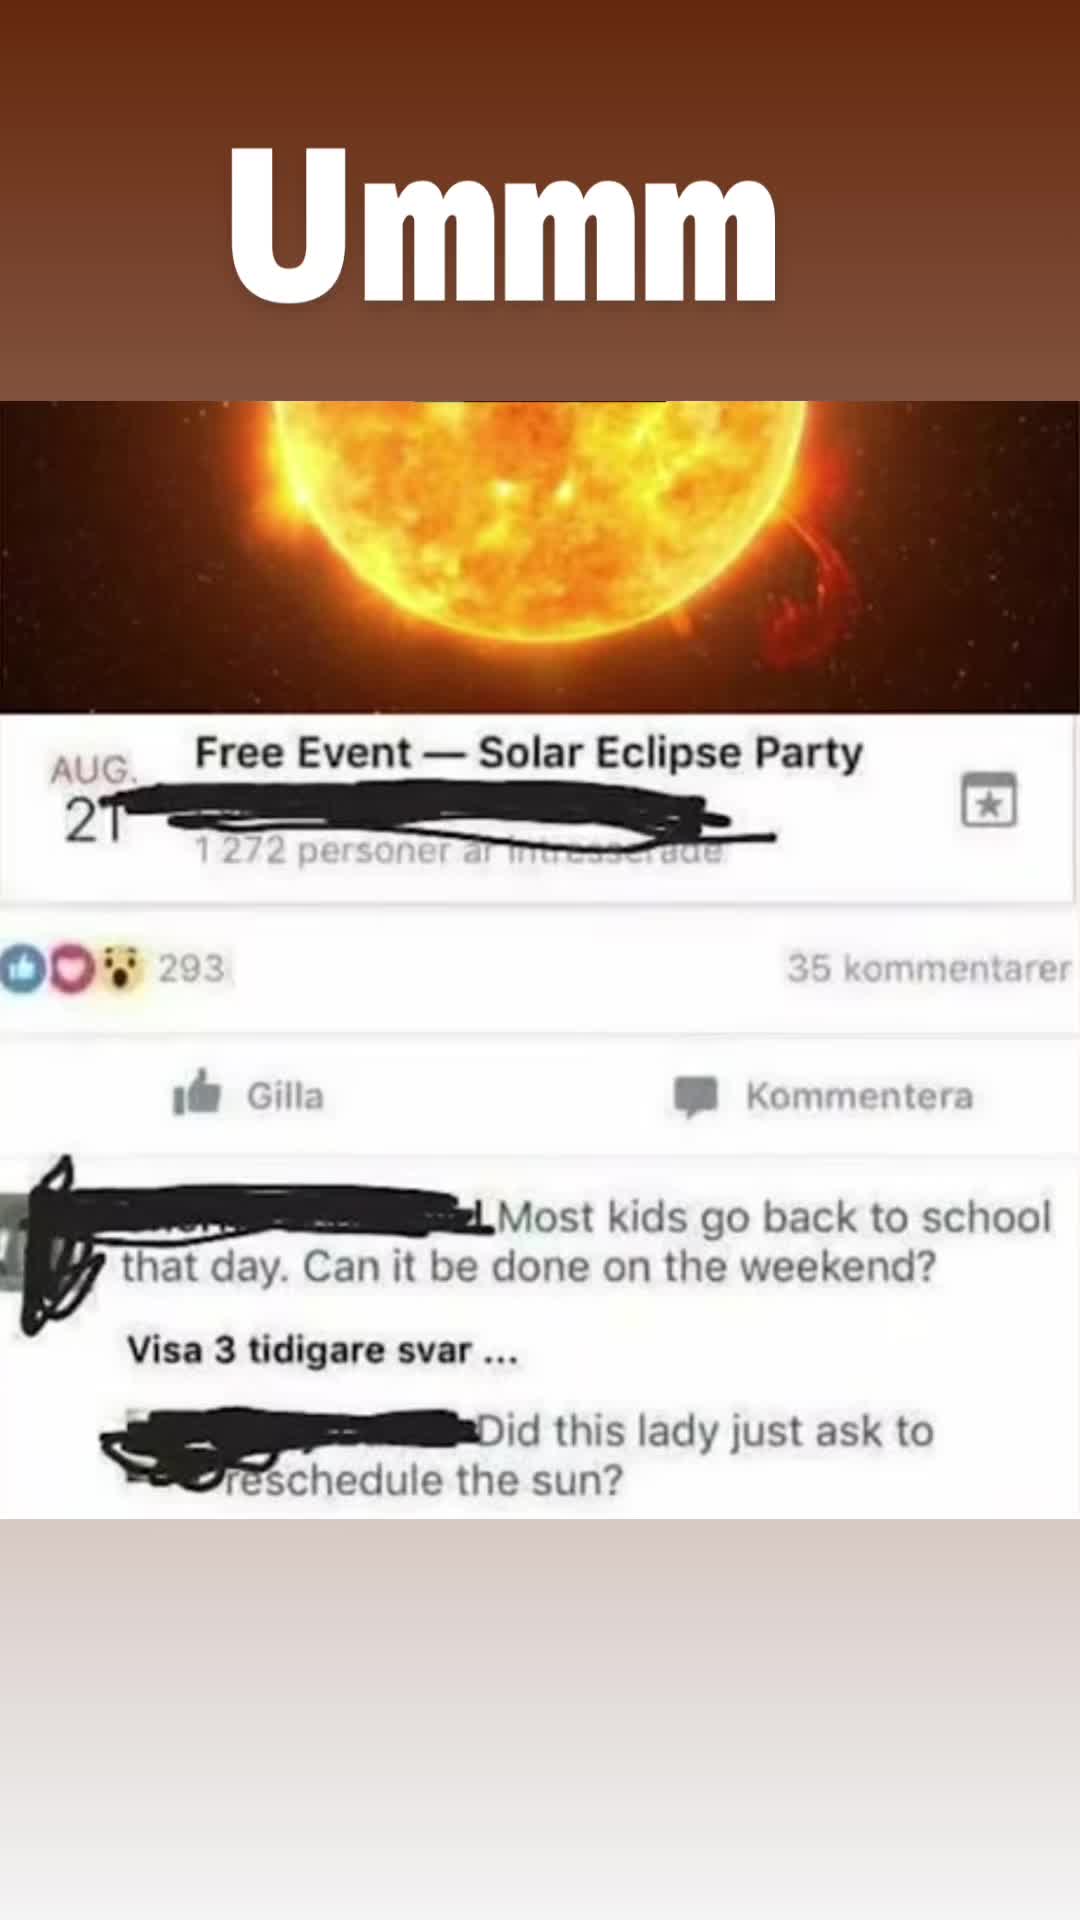Open the 293 reactions count
This screenshot has width=1080, height=1920.
coord(191,968)
